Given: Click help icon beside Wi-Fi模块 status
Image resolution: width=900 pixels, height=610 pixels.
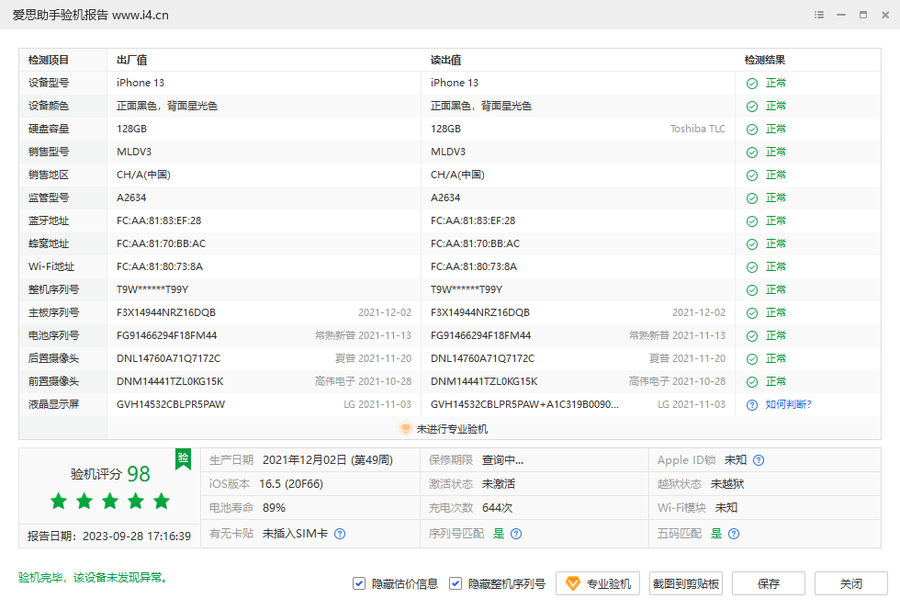Looking at the screenshot, I should [747, 508].
